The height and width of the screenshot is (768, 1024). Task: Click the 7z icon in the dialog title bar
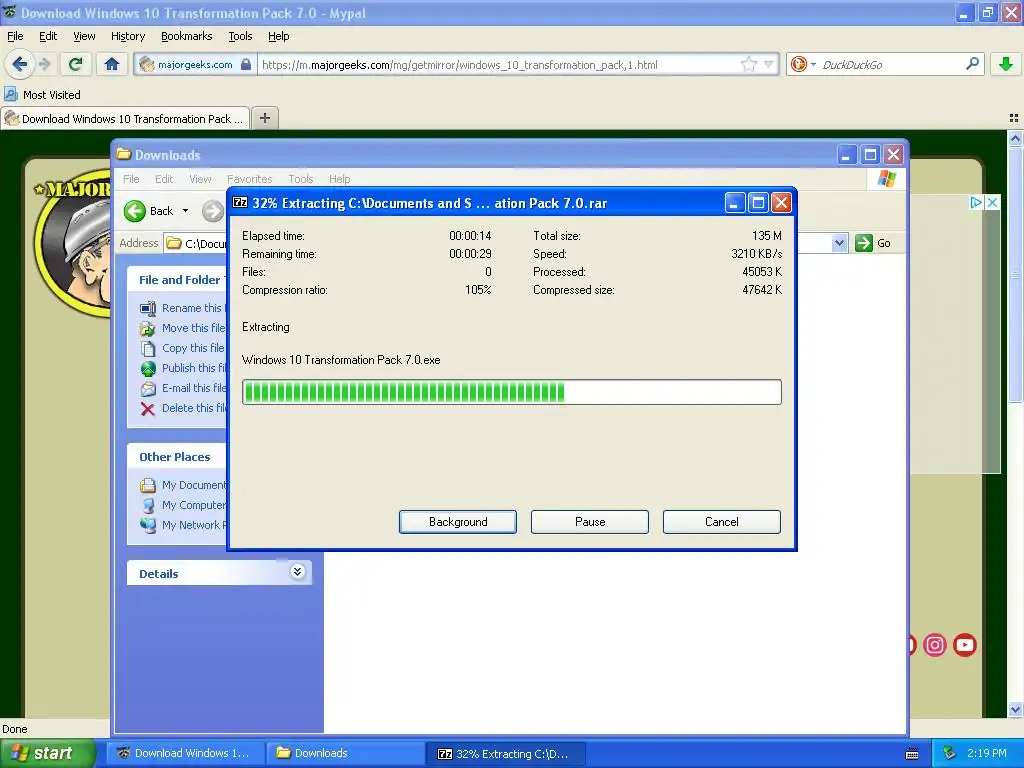pos(240,202)
